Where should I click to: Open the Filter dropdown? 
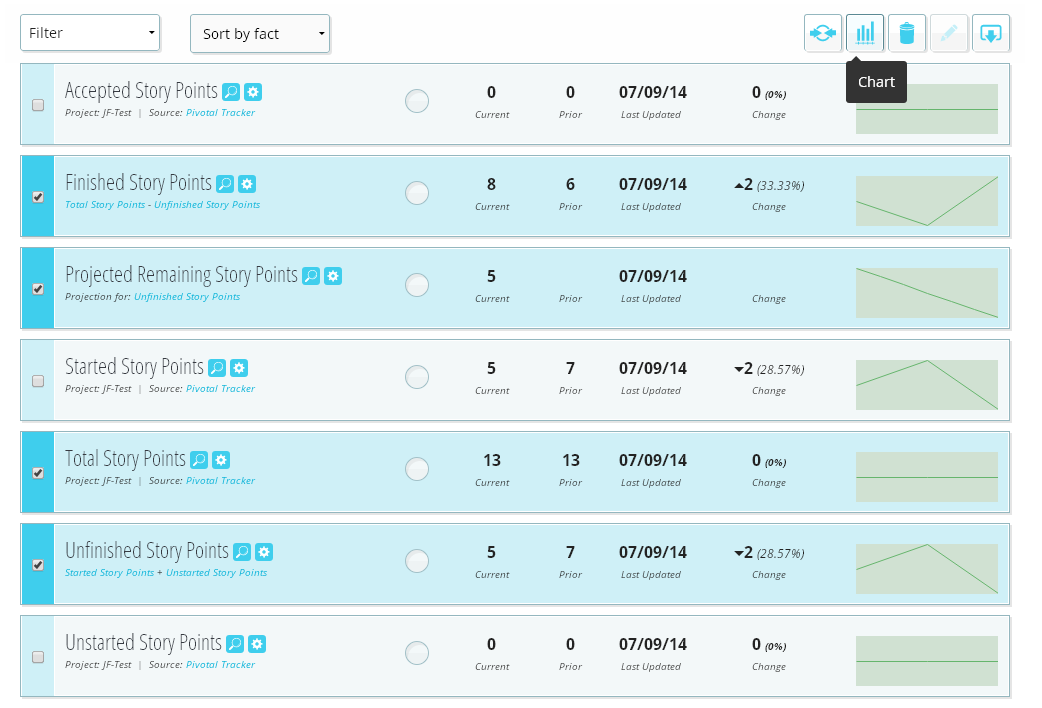pos(90,33)
